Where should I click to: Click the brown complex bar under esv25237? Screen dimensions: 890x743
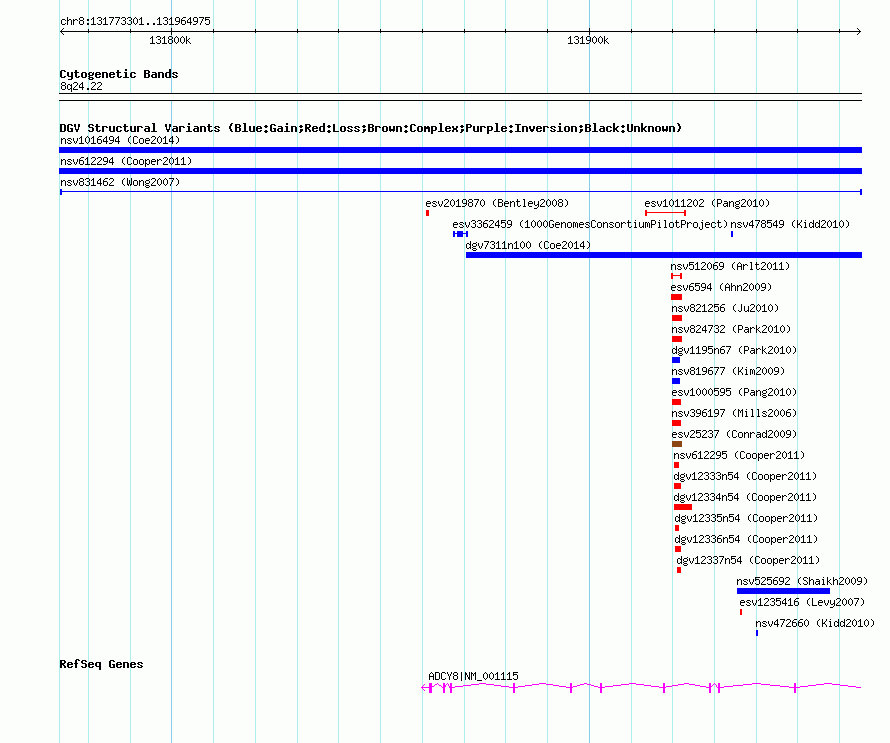[677, 444]
